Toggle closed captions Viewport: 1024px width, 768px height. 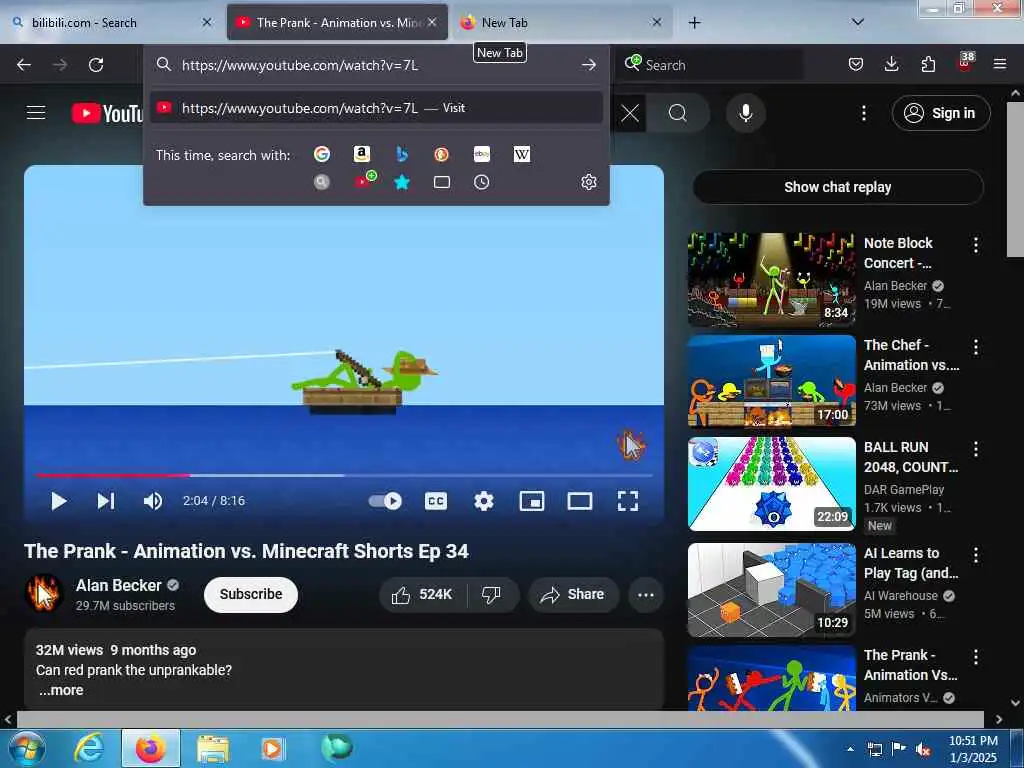point(436,501)
